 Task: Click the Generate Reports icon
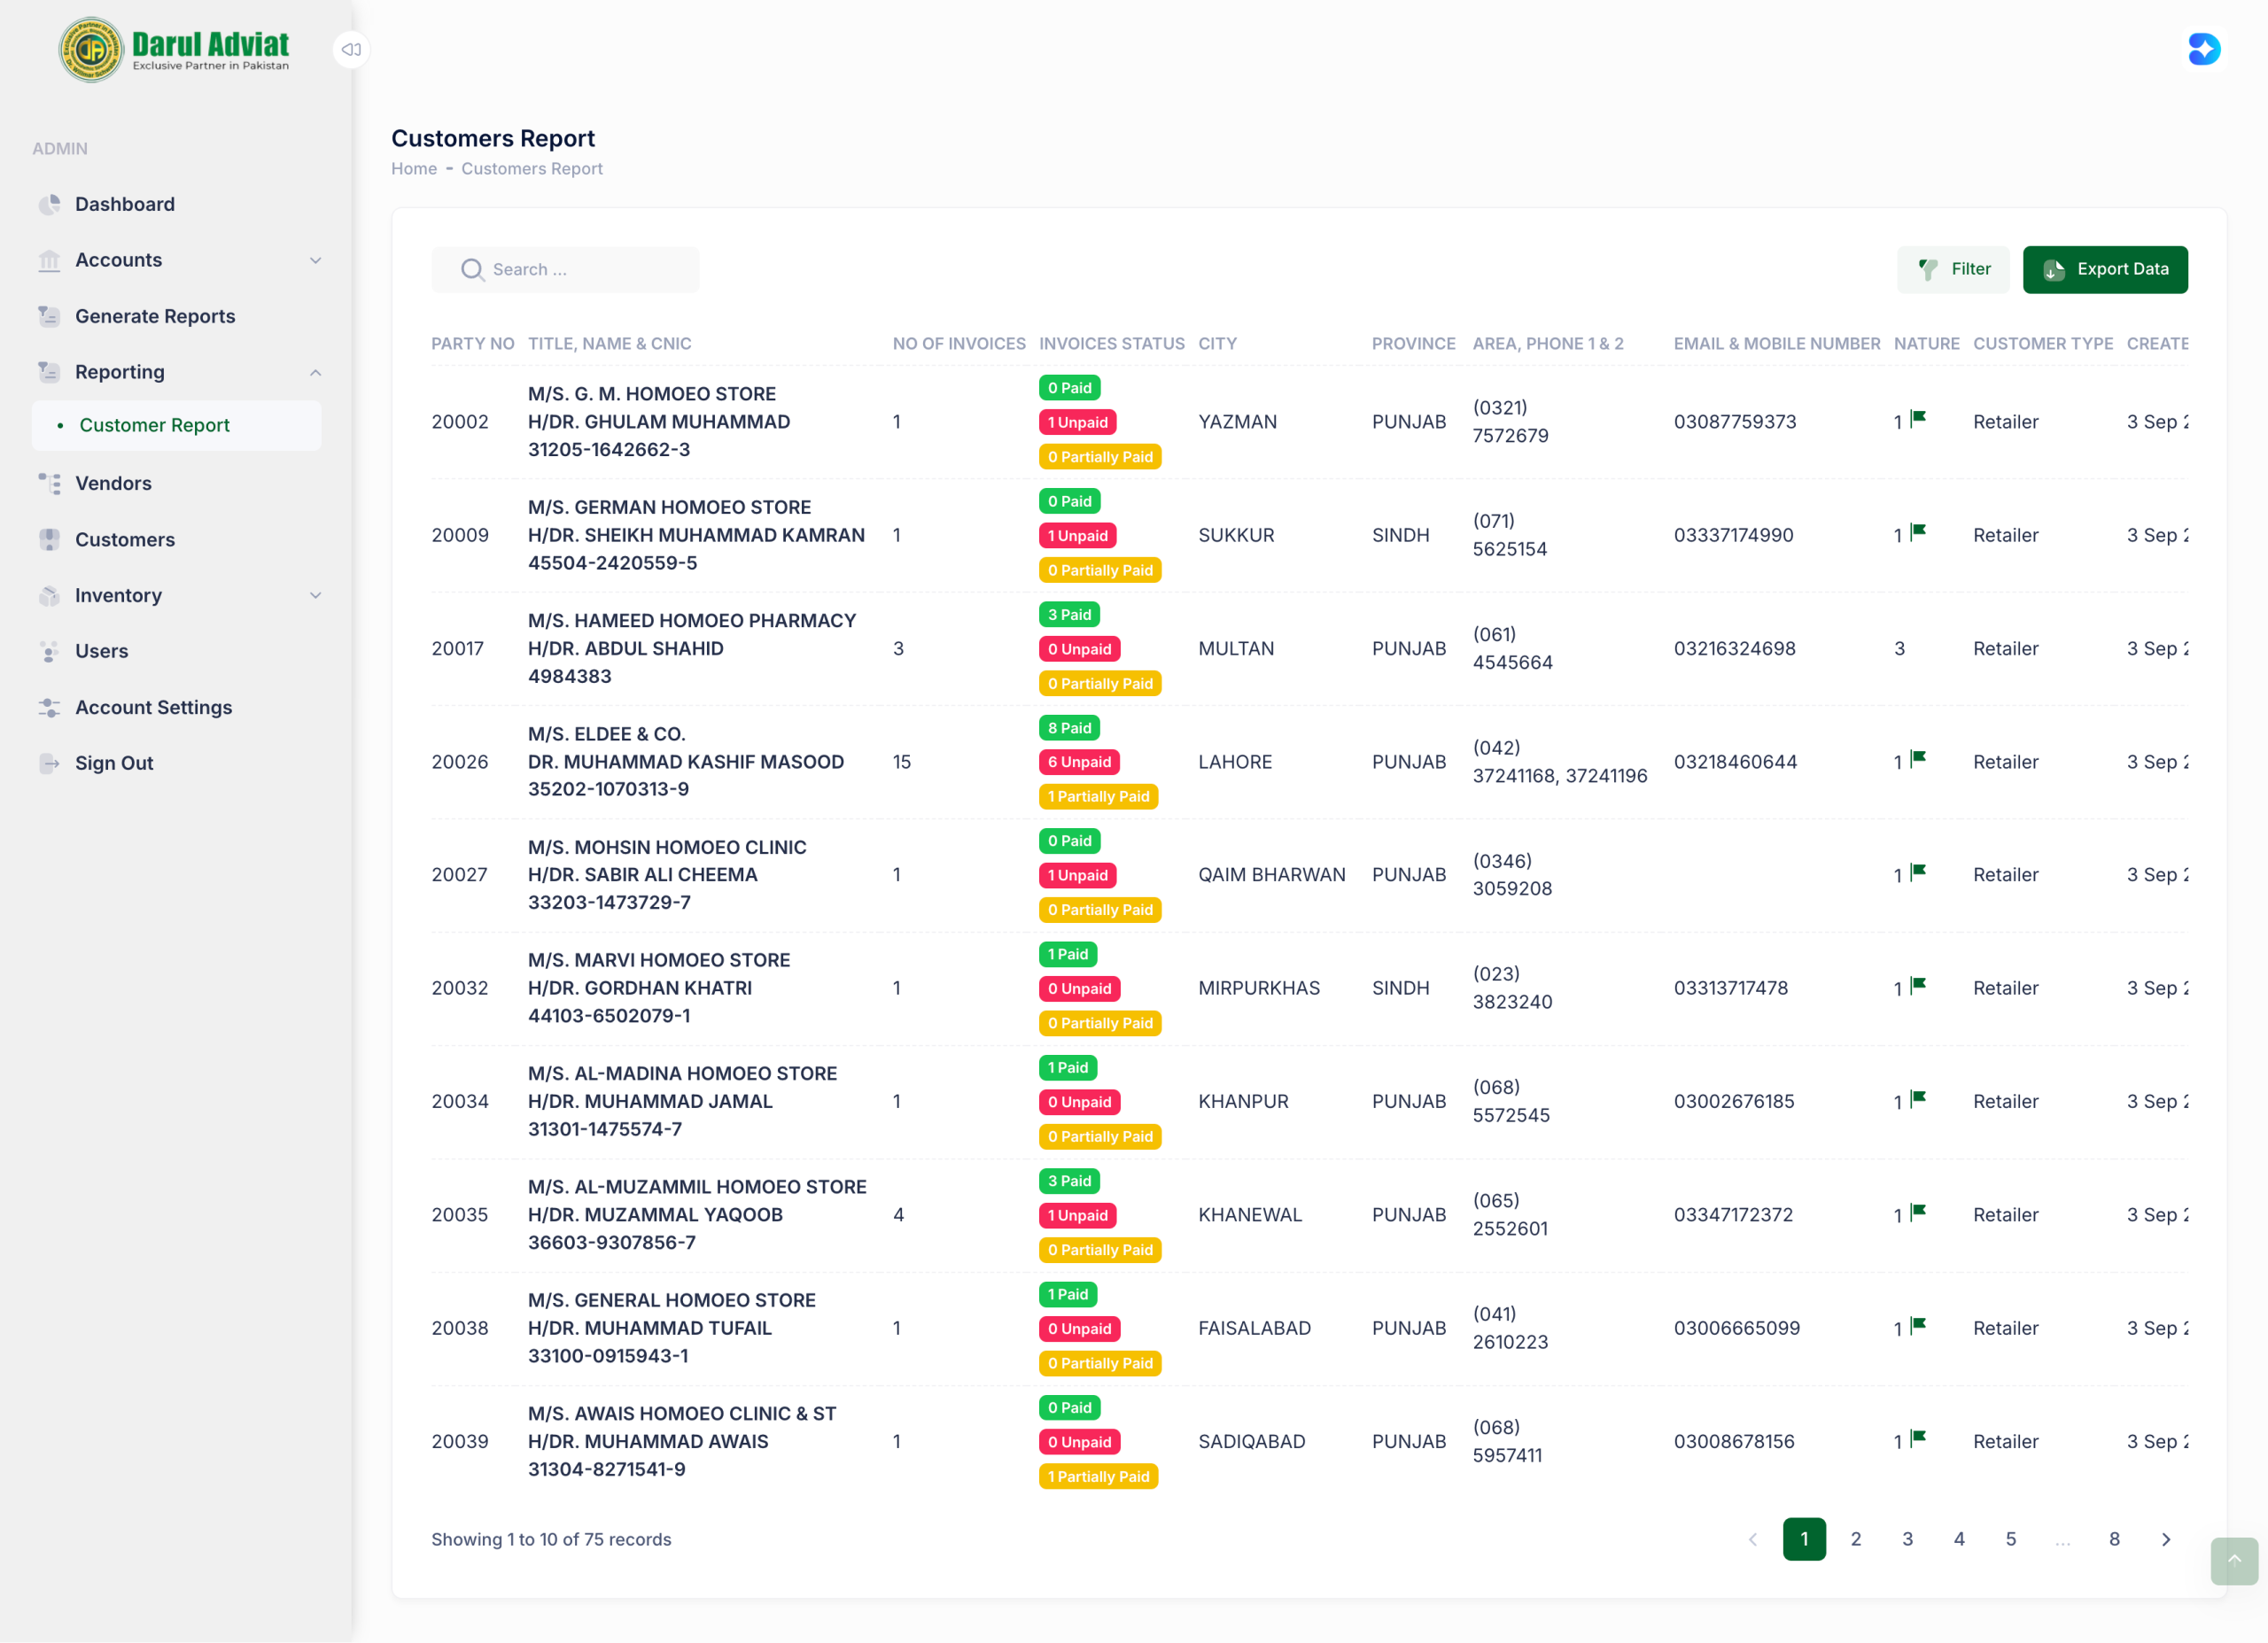pyautogui.click(x=49, y=316)
